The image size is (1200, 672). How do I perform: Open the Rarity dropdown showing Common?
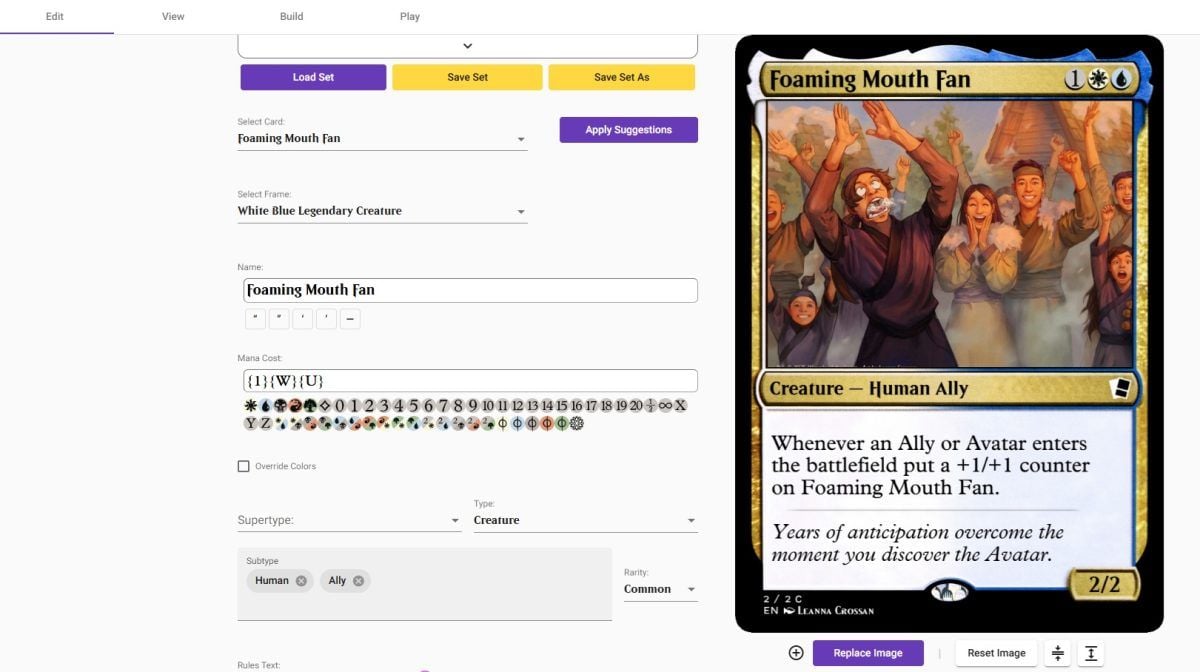click(660, 589)
